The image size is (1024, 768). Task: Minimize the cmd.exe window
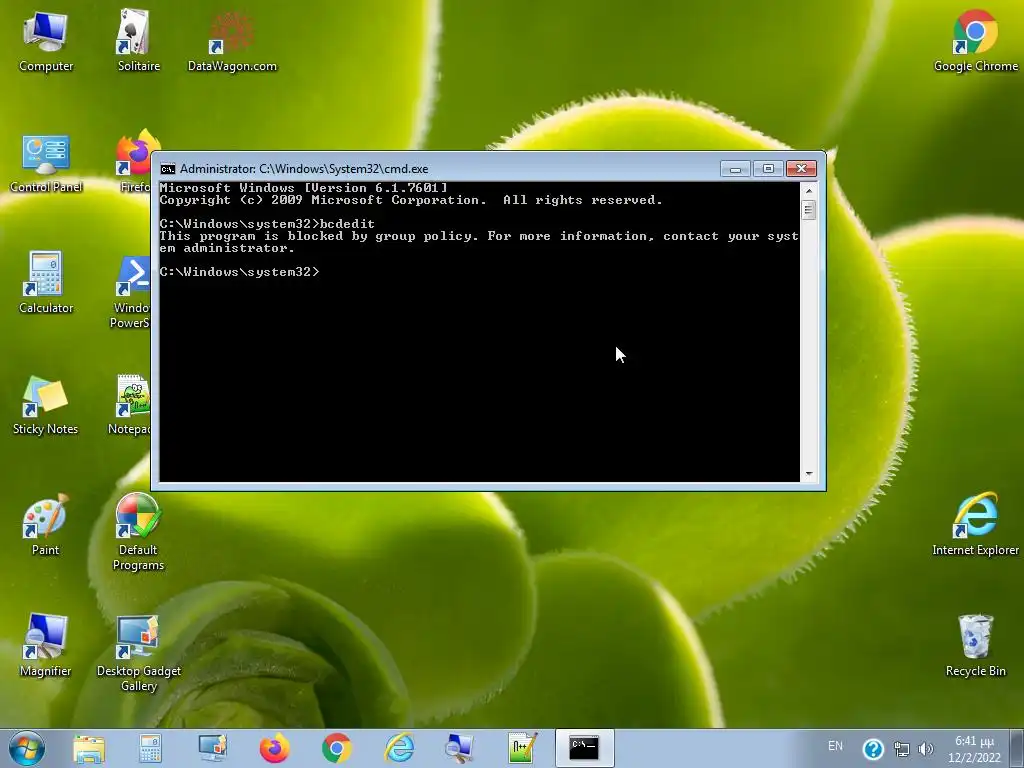point(735,168)
